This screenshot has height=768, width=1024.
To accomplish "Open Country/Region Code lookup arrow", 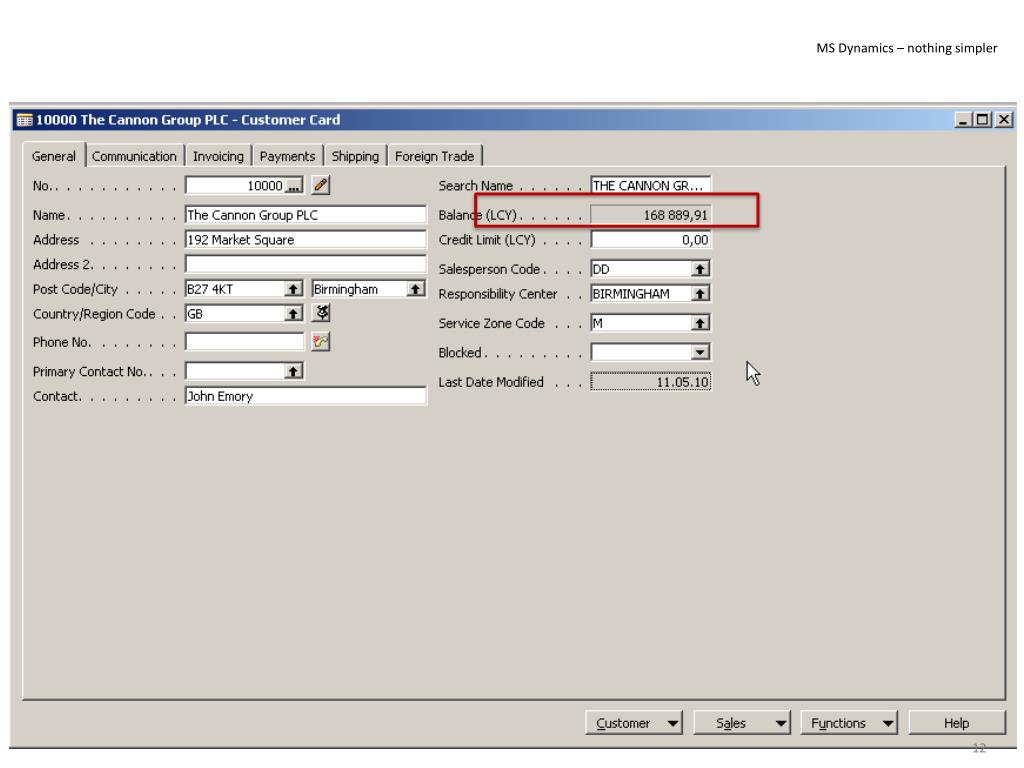I will (293, 313).
